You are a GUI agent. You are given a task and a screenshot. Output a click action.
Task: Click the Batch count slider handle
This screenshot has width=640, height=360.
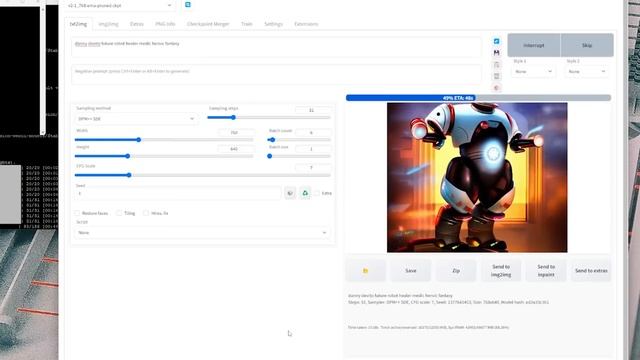point(273,140)
